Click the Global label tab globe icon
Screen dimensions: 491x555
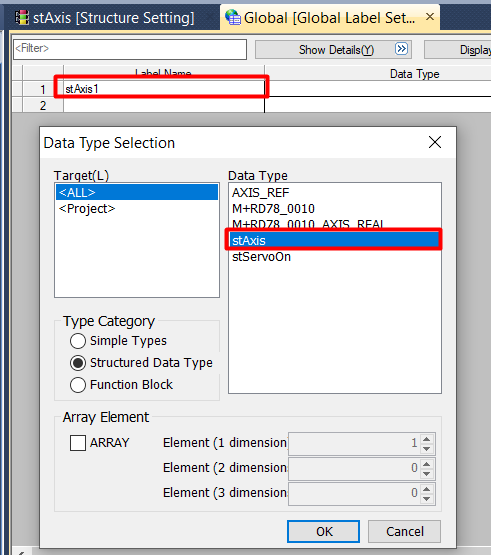coord(233,17)
